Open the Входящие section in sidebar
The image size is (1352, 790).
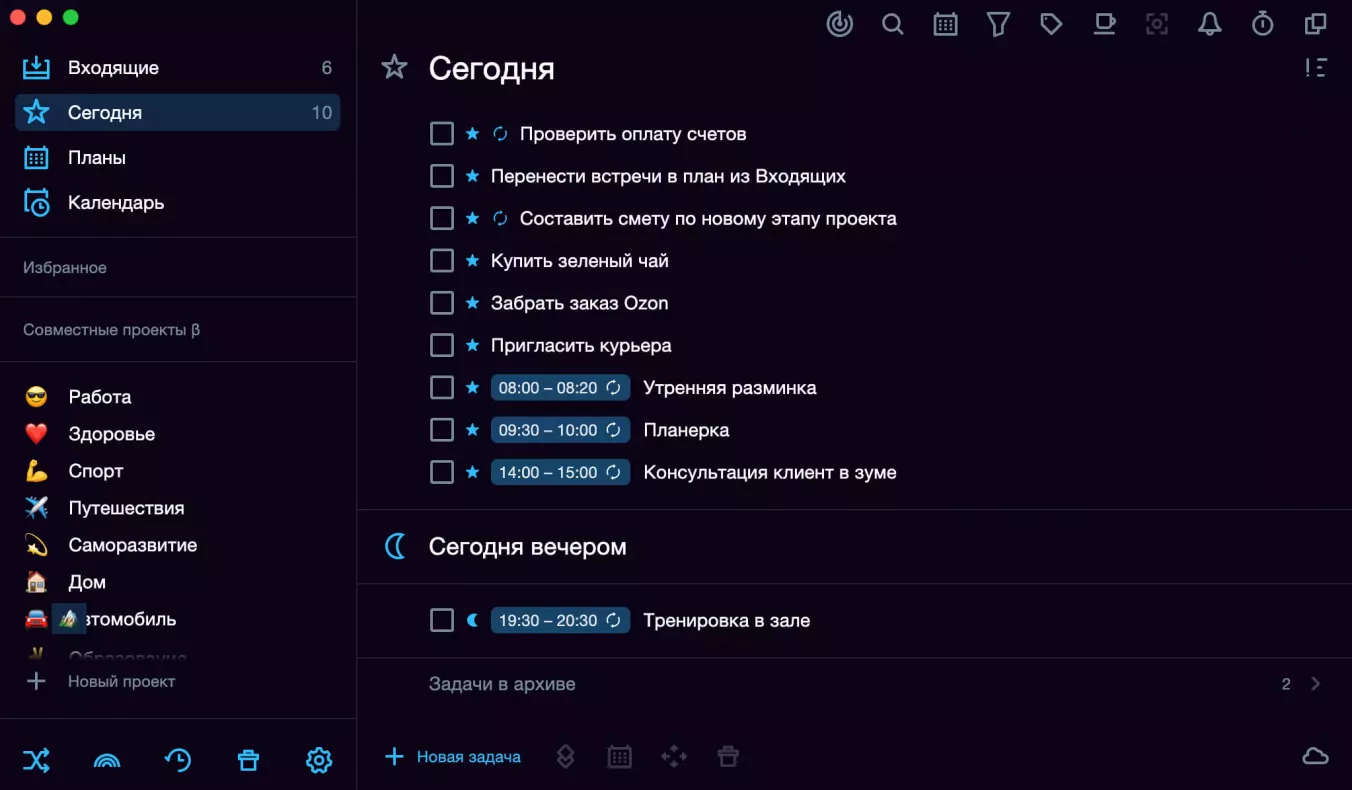pos(178,68)
